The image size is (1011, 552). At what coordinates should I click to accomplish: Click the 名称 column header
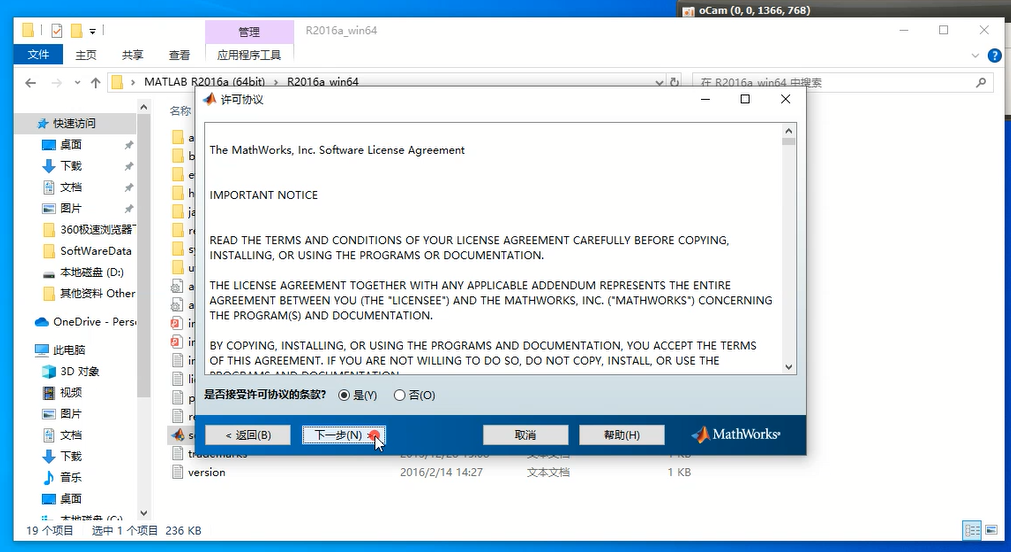coord(181,111)
